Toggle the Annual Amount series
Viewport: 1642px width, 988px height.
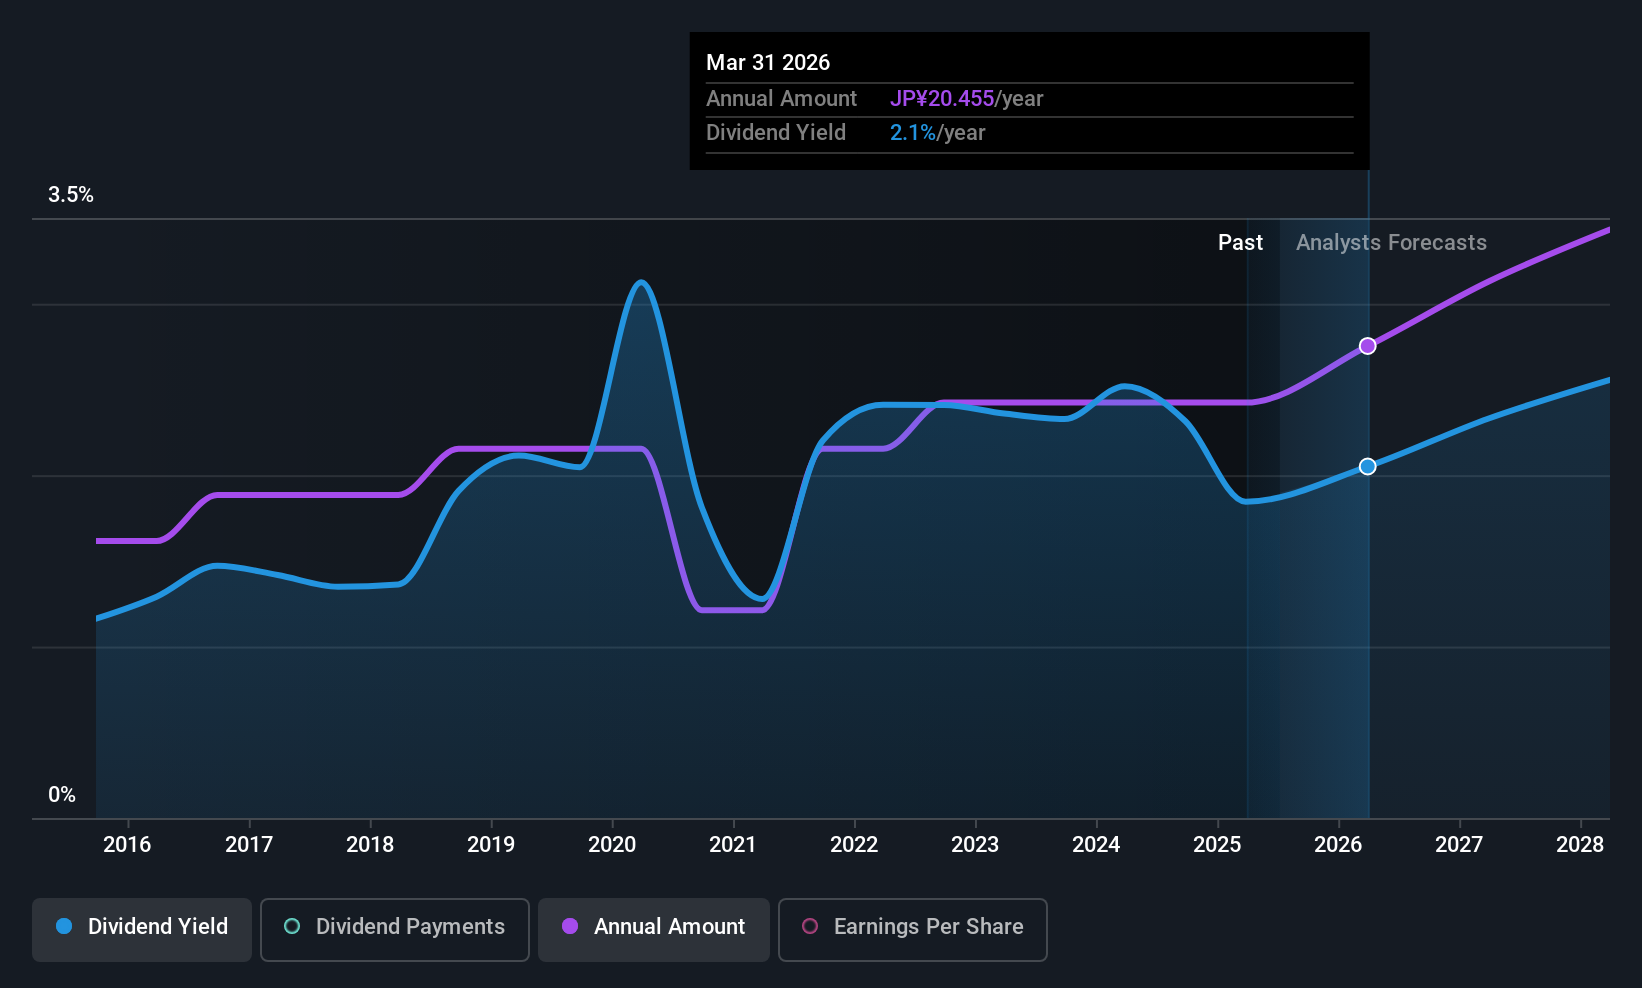click(654, 930)
